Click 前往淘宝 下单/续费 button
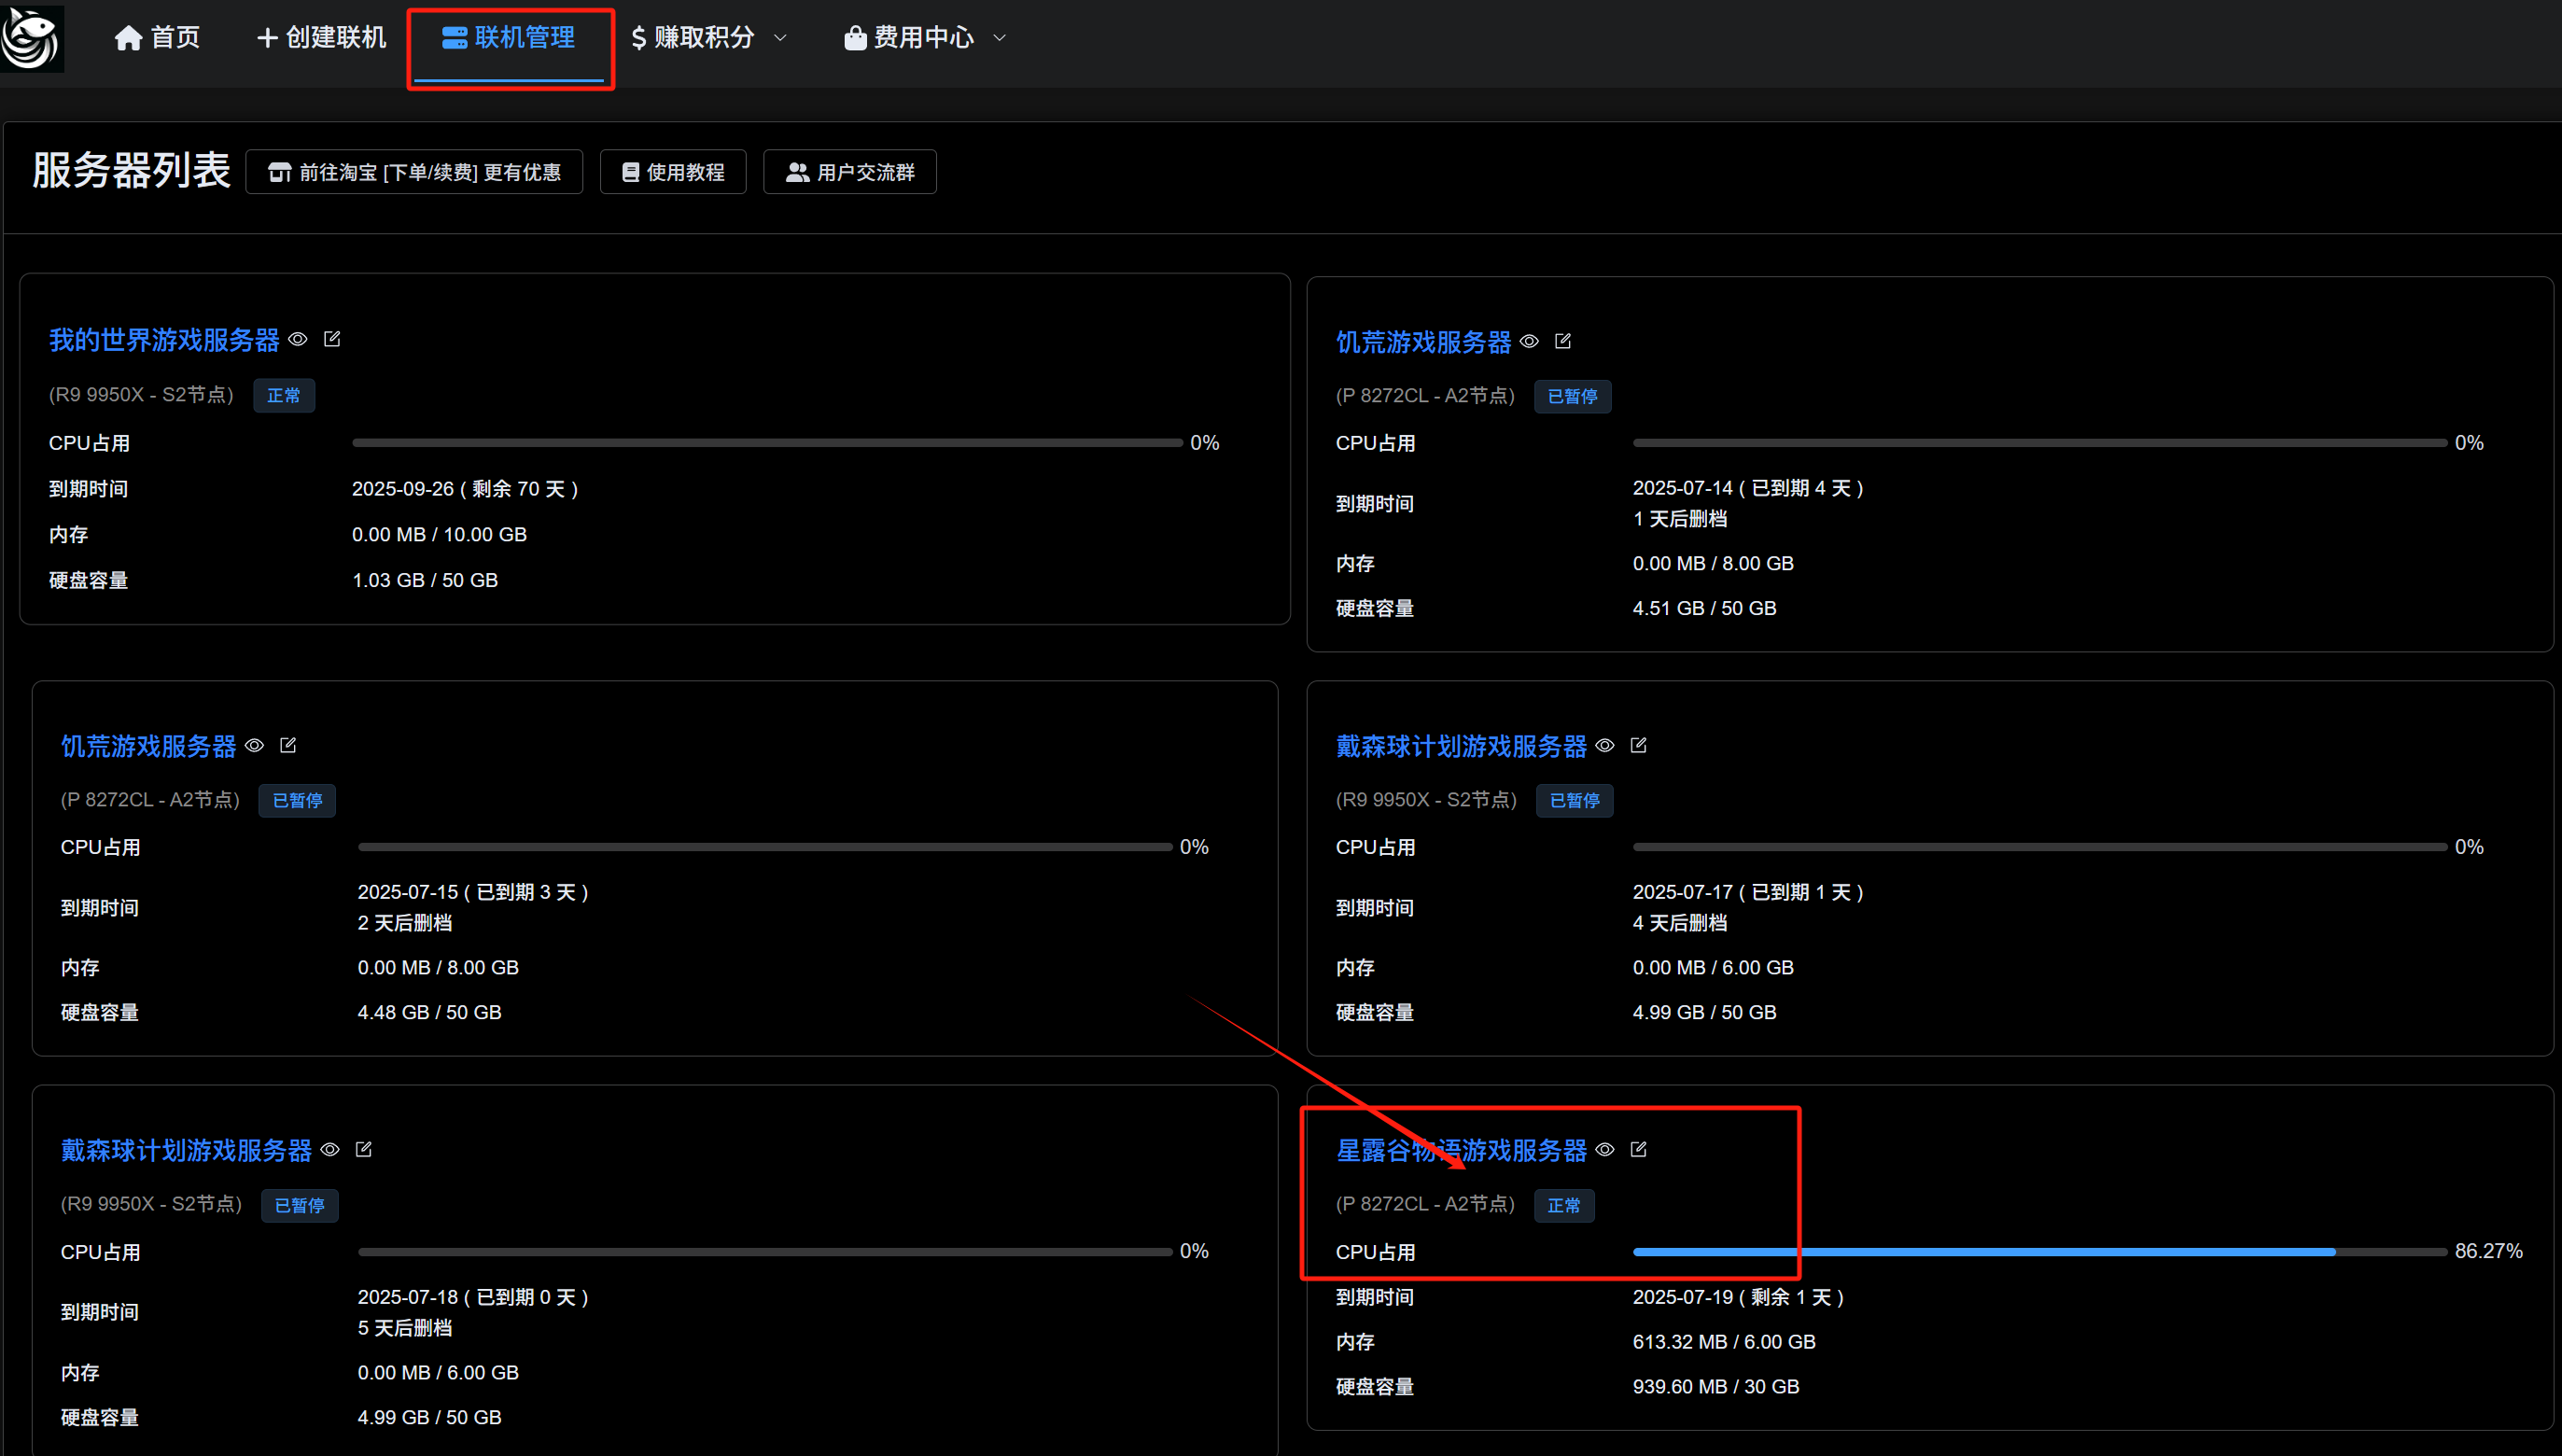The width and height of the screenshot is (2562, 1456). (414, 172)
